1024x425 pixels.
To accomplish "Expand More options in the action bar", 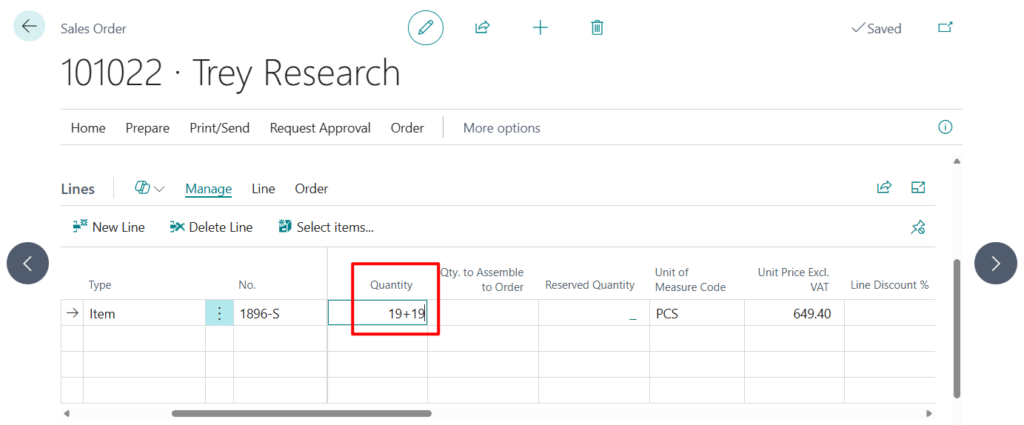I will 501,128.
